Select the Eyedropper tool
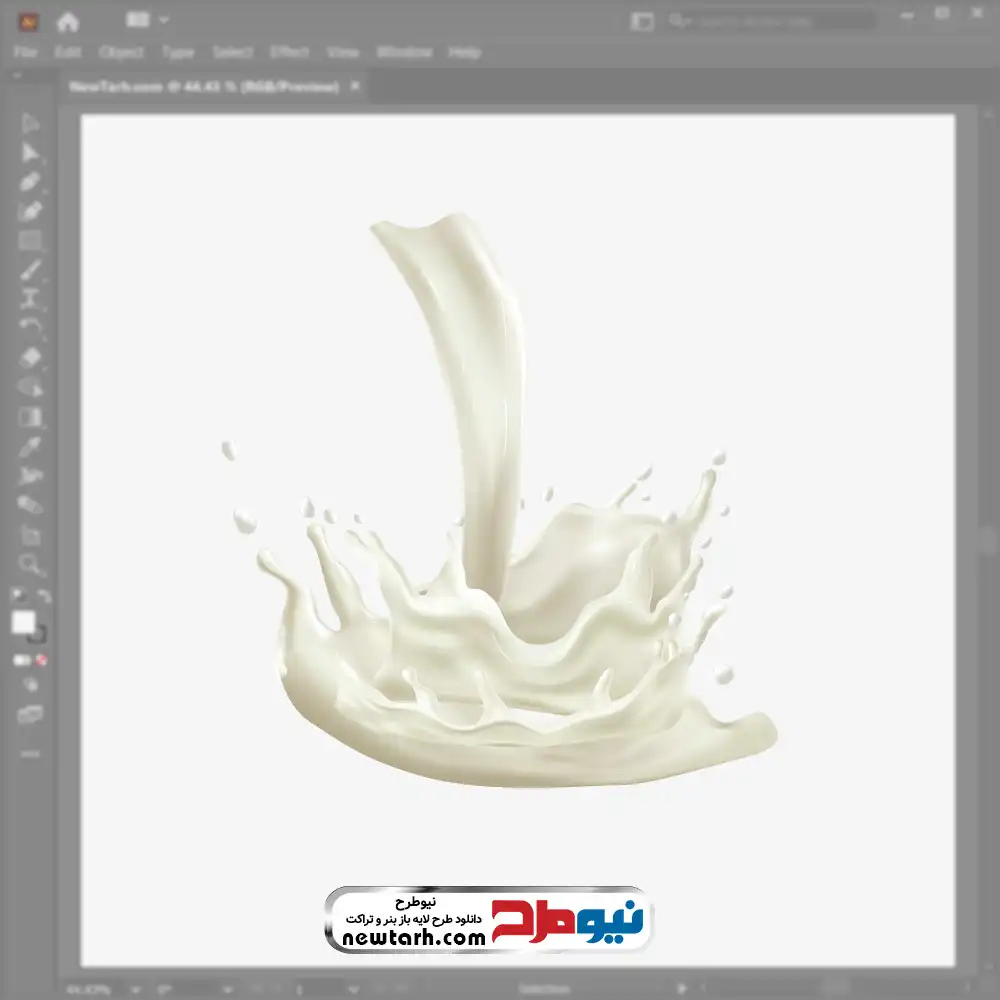 (31, 446)
